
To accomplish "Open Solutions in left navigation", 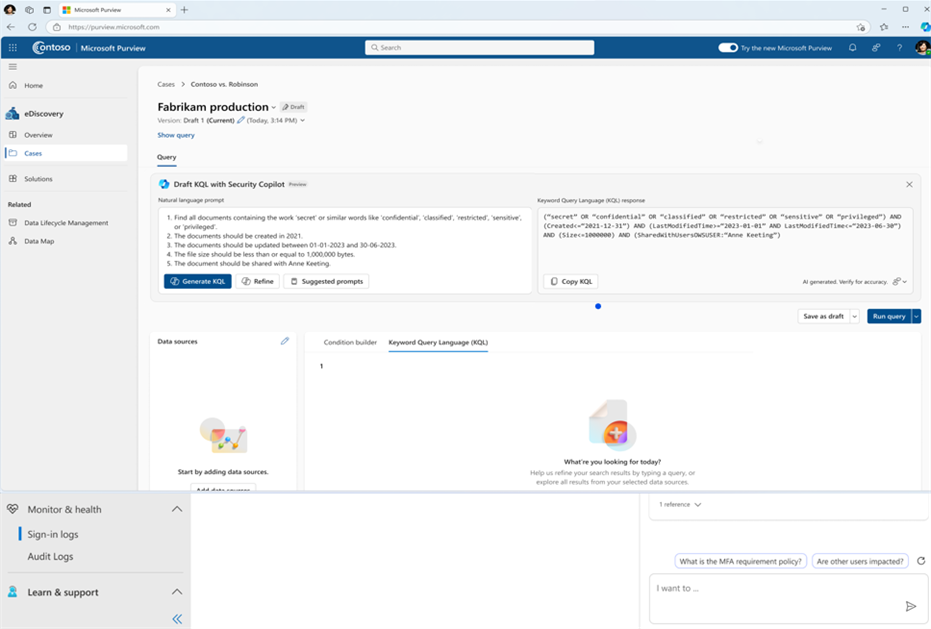I will click(x=38, y=179).
